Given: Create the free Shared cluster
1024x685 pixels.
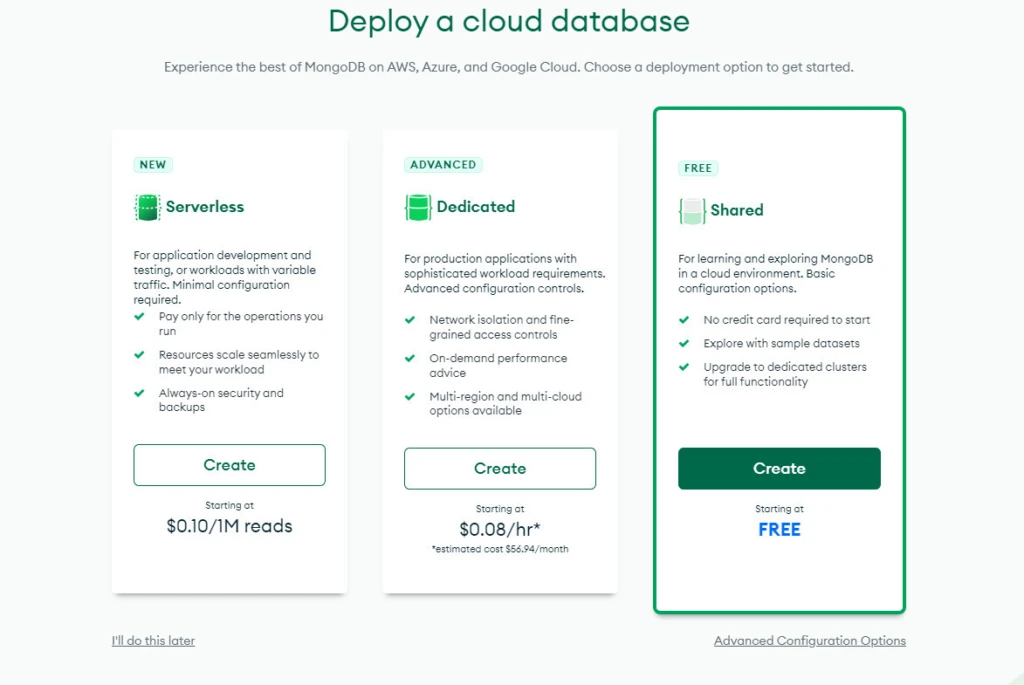Looking at the screenshot, I should pos(779,468).
